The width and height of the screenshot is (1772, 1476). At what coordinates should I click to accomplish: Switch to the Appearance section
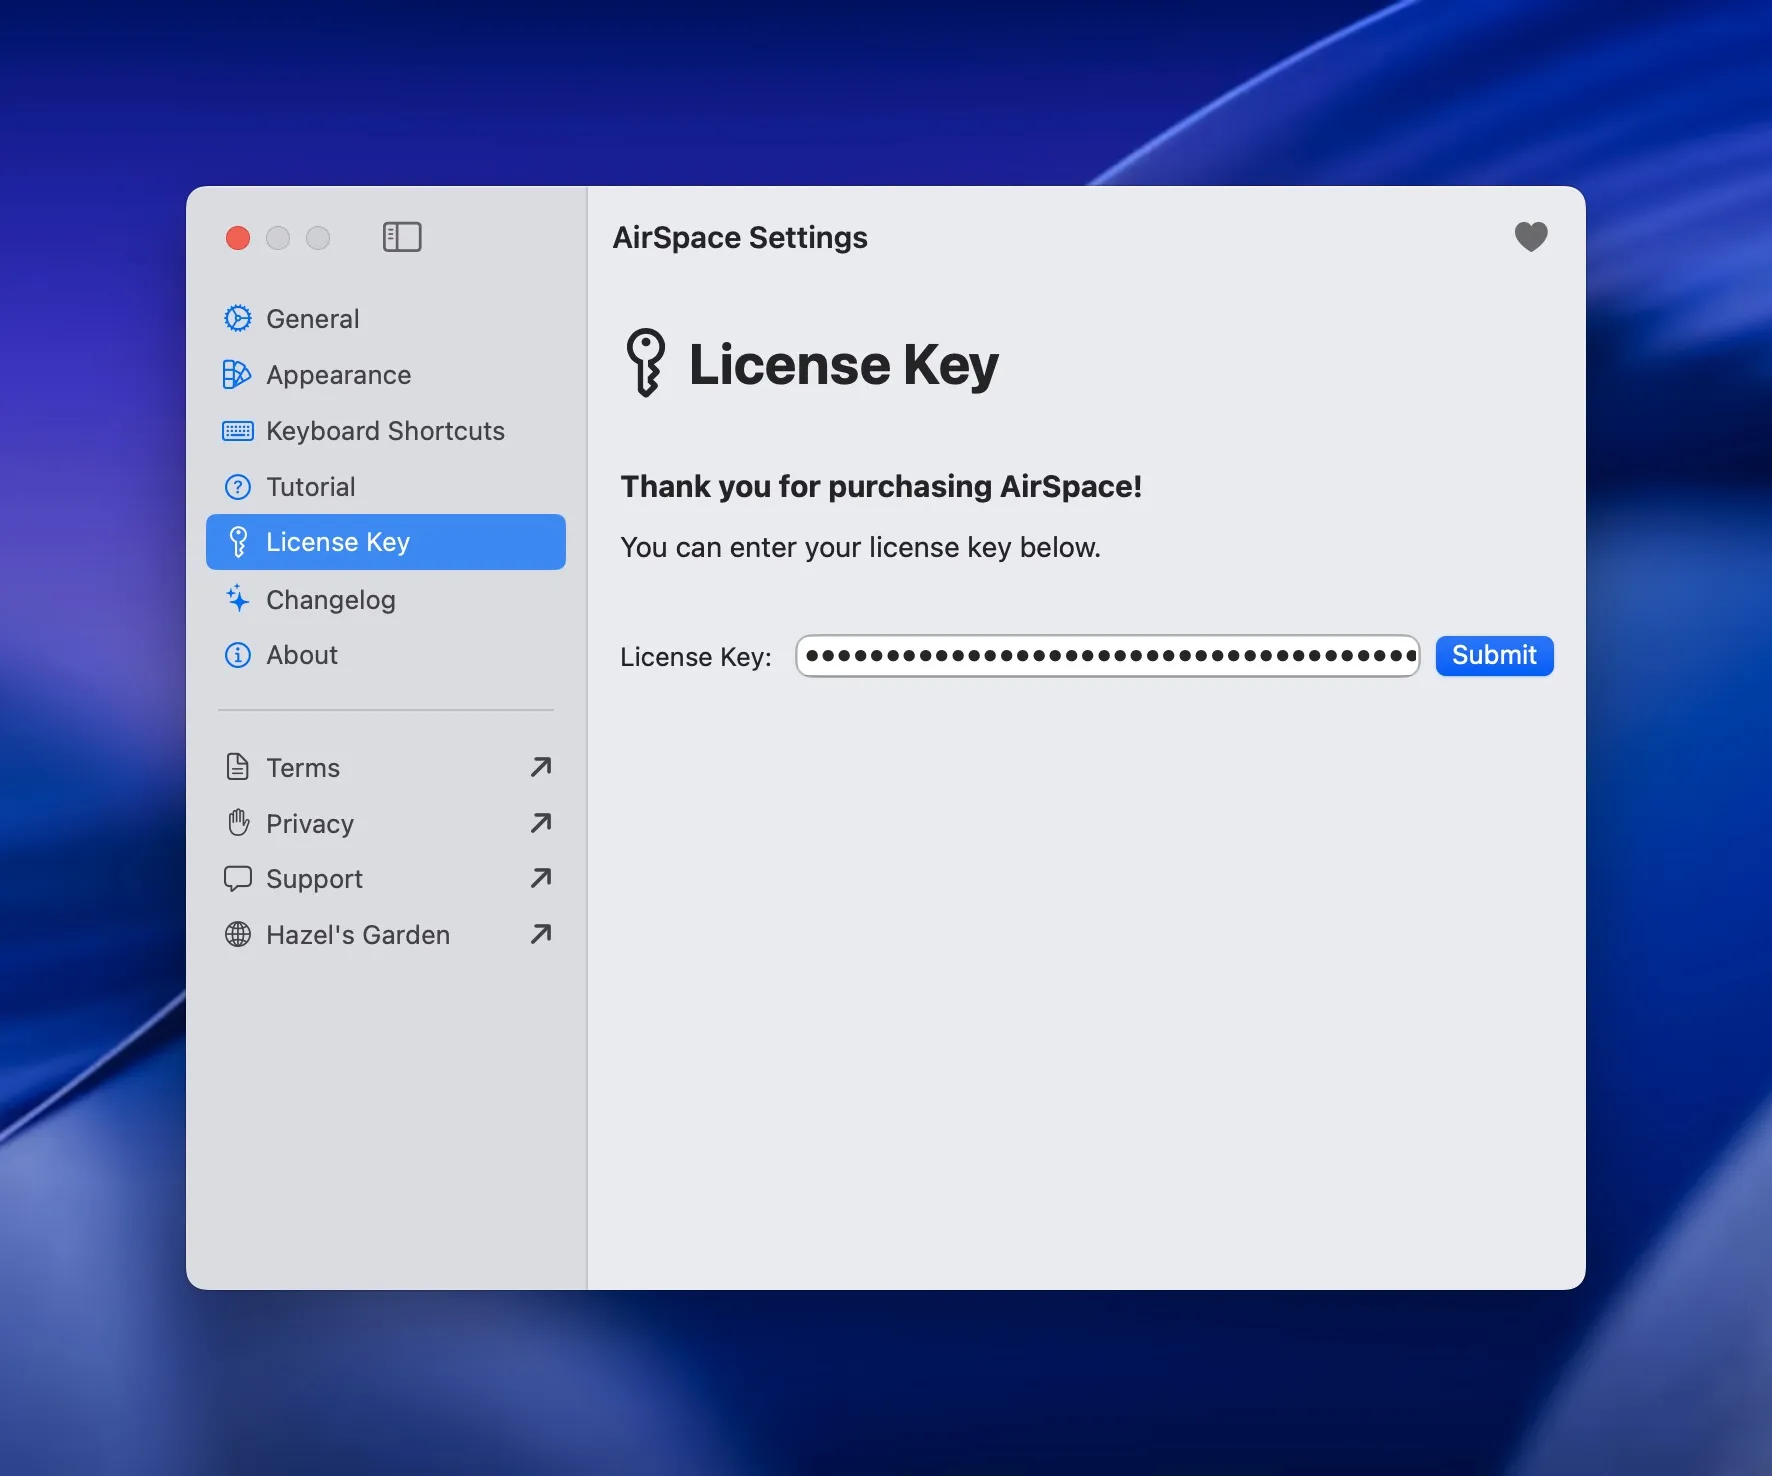click(x=386, y=374)
